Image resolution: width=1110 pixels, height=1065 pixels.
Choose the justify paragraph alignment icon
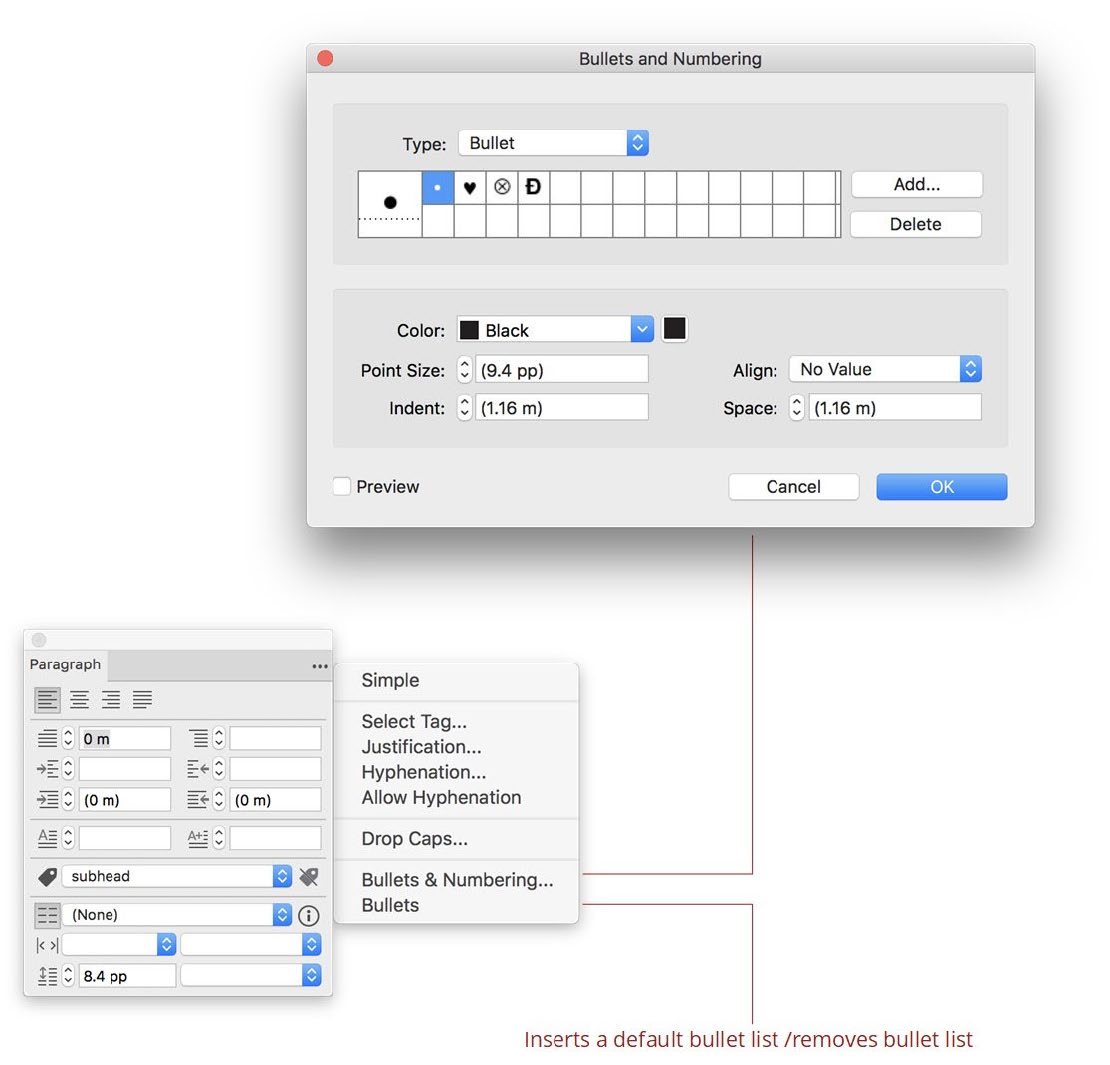click(143, 700)
